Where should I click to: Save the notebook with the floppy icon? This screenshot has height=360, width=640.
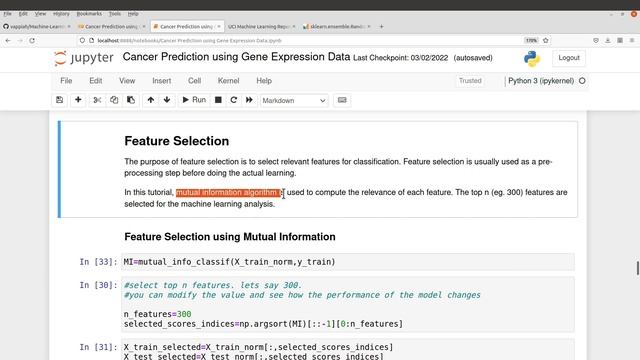(x=60, y=100)
